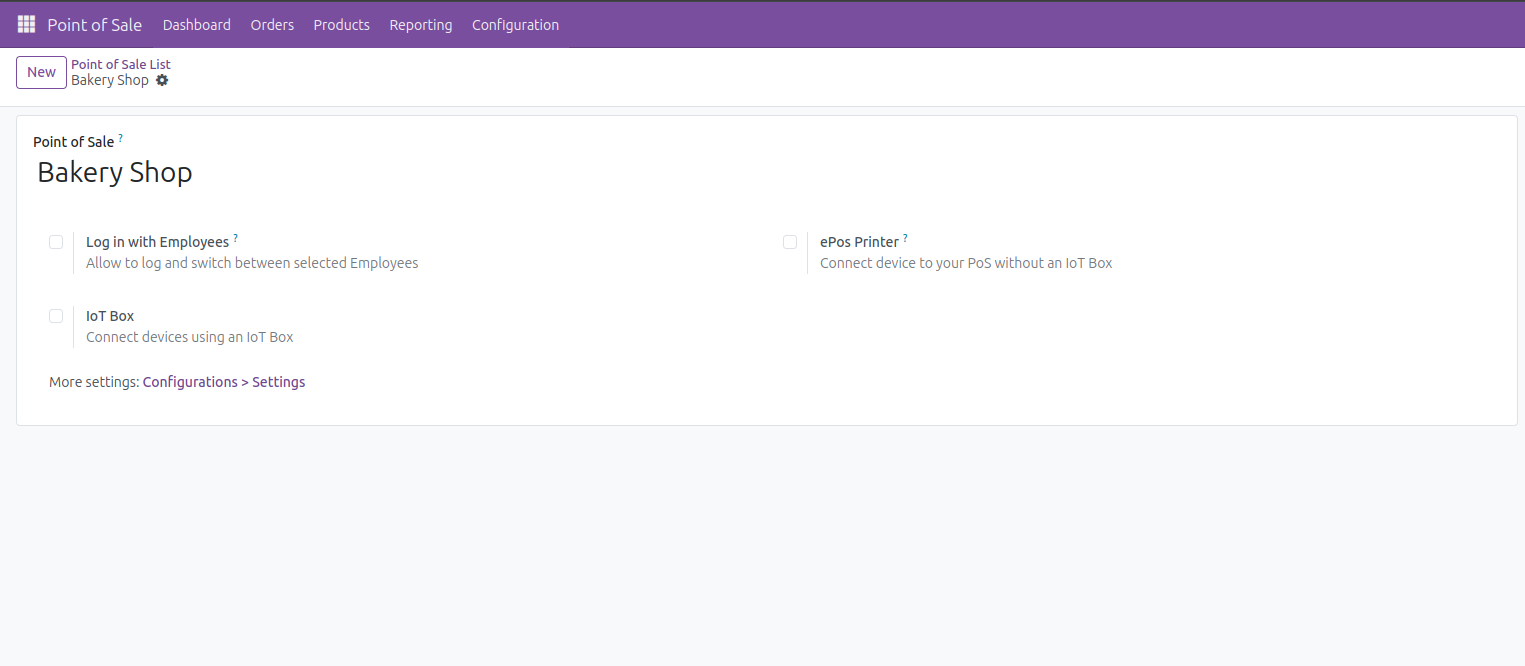
Task: Enable the ePos Printer checkbox
Action: 790,242
